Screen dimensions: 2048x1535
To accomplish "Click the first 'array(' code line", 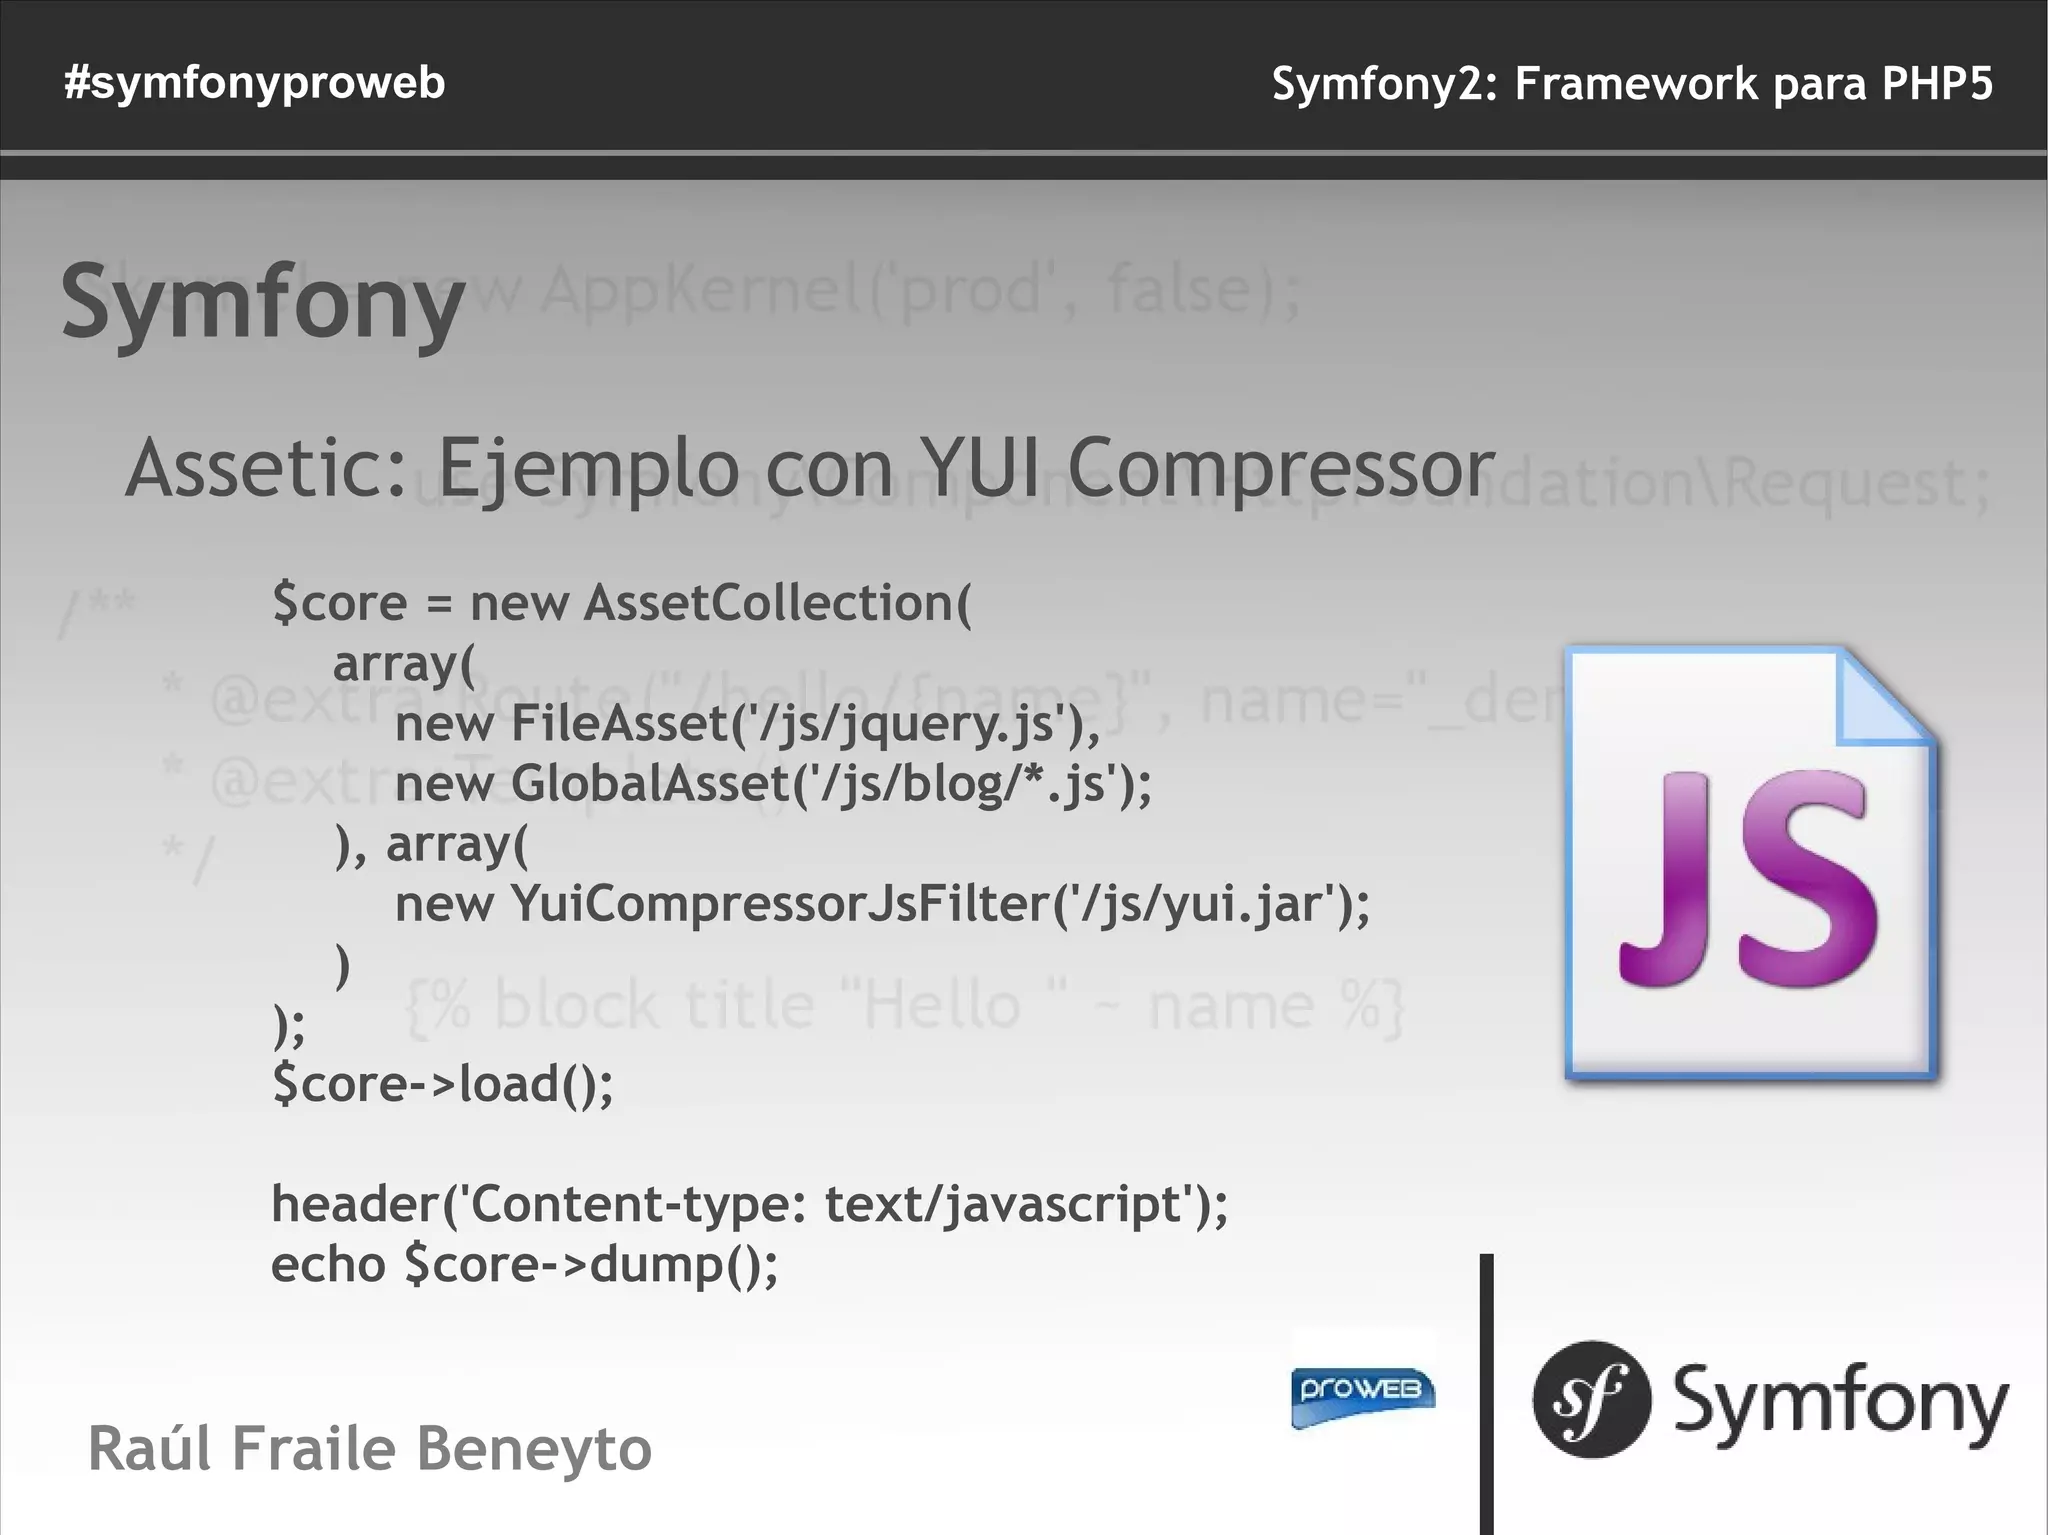I will point(404,664).
